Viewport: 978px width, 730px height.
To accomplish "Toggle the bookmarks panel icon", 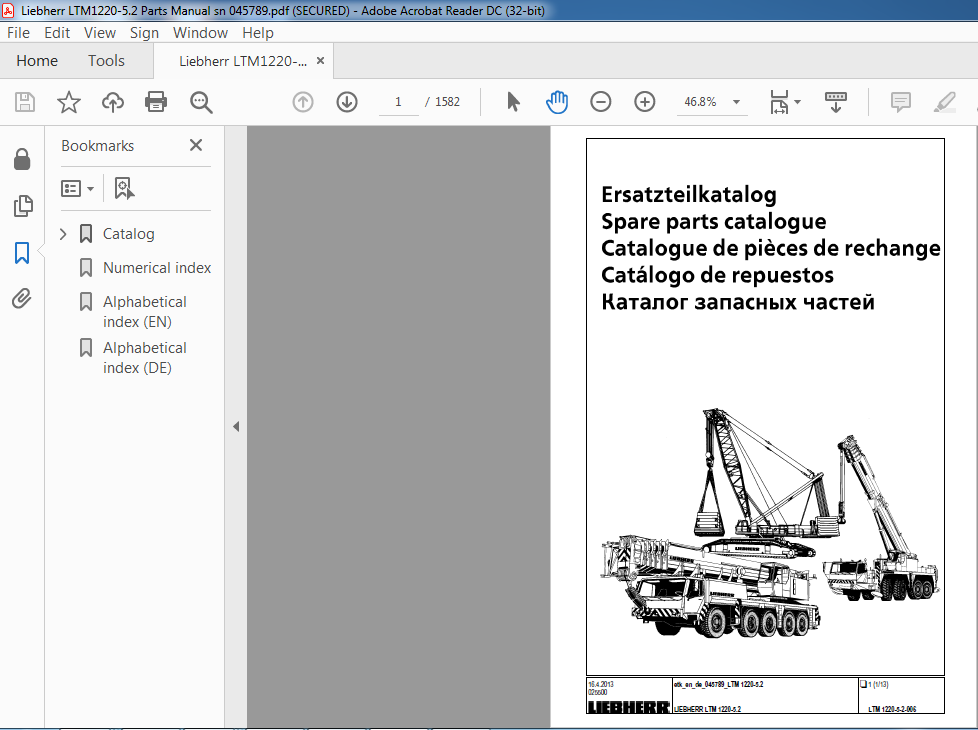I will coord(22,253).
